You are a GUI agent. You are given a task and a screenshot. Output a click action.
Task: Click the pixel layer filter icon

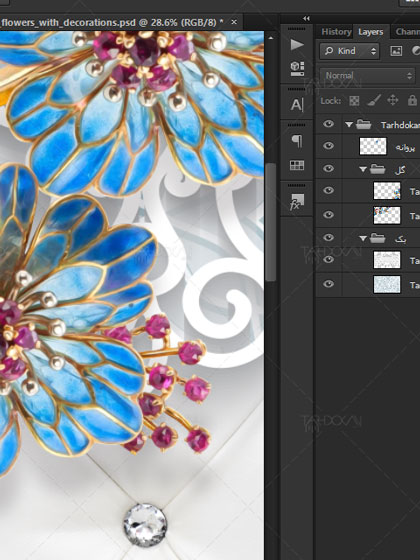396,51
